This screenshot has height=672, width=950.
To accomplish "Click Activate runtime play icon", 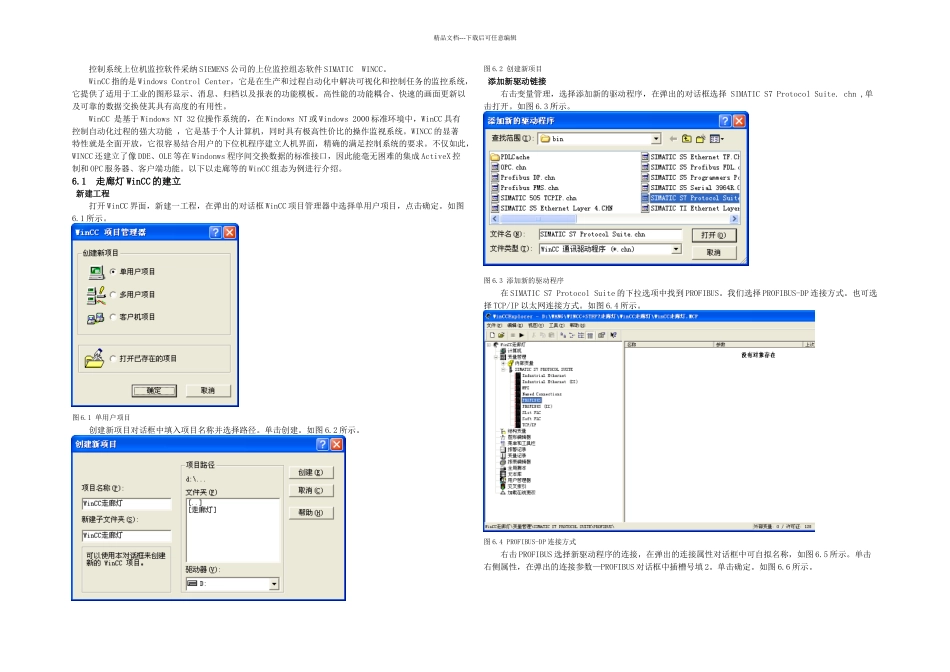I will [x=522, y=335].
